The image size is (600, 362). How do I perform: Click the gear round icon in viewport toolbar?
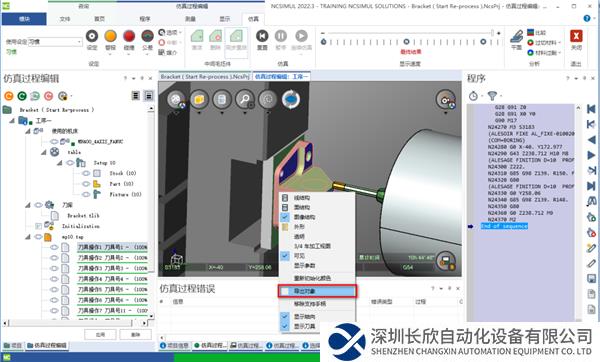click(267, 100)
